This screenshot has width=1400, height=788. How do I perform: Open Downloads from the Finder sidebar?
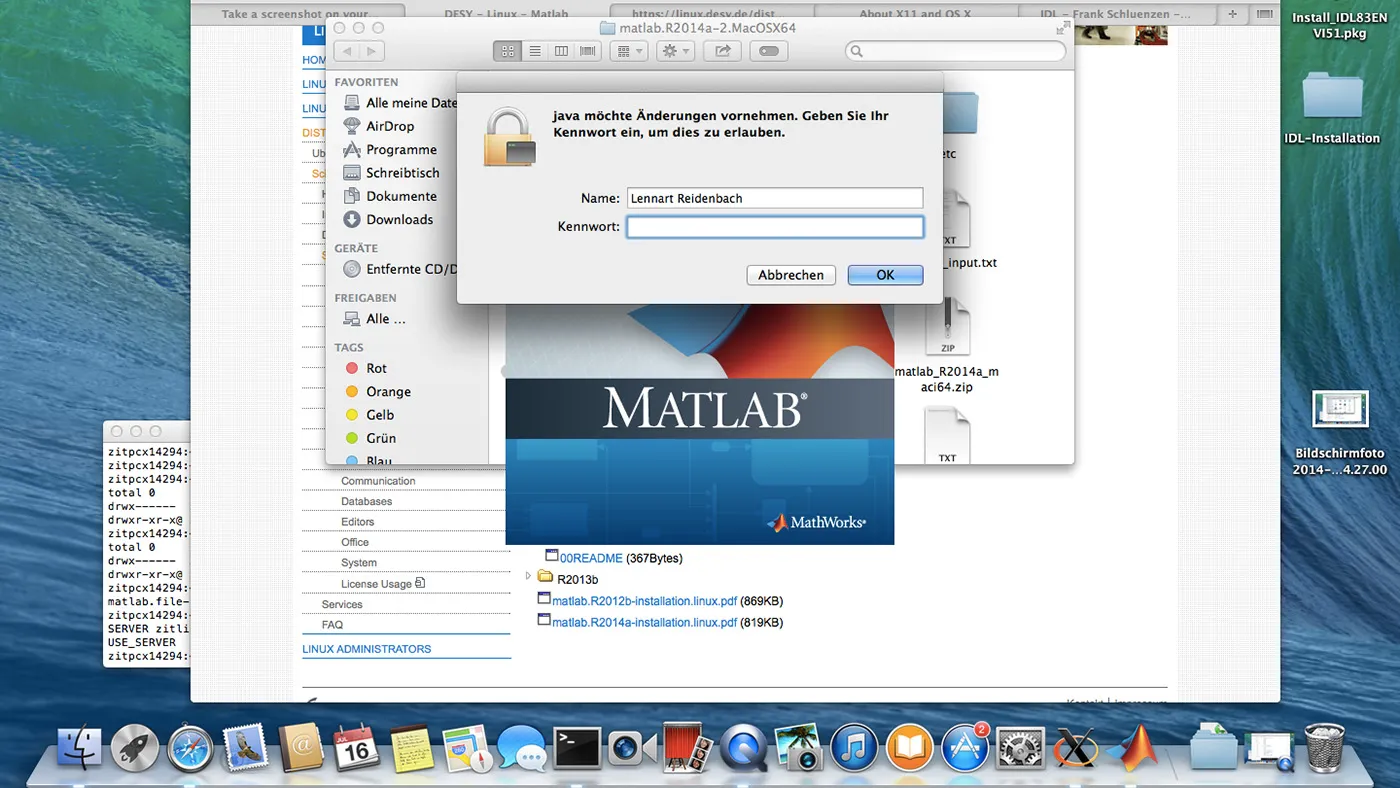pyautogui.click(x=399, y=219)
